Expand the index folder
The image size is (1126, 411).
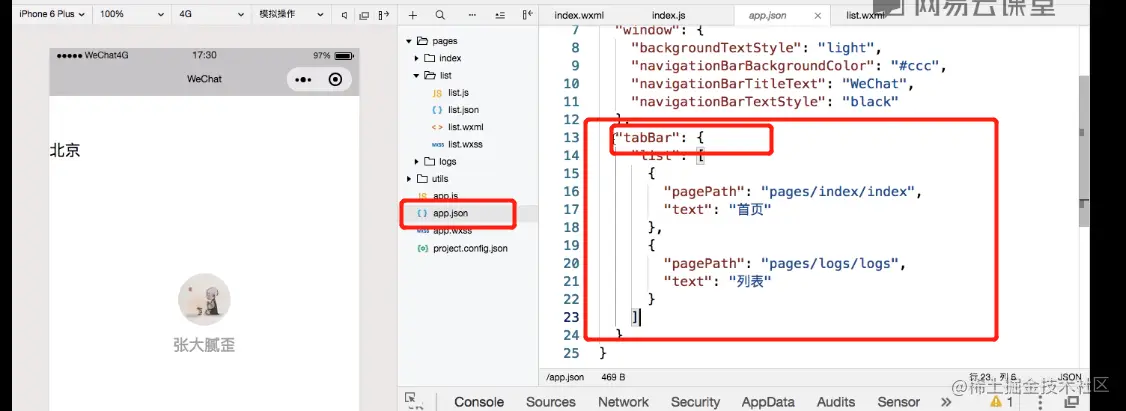click(x=417, y=58)
